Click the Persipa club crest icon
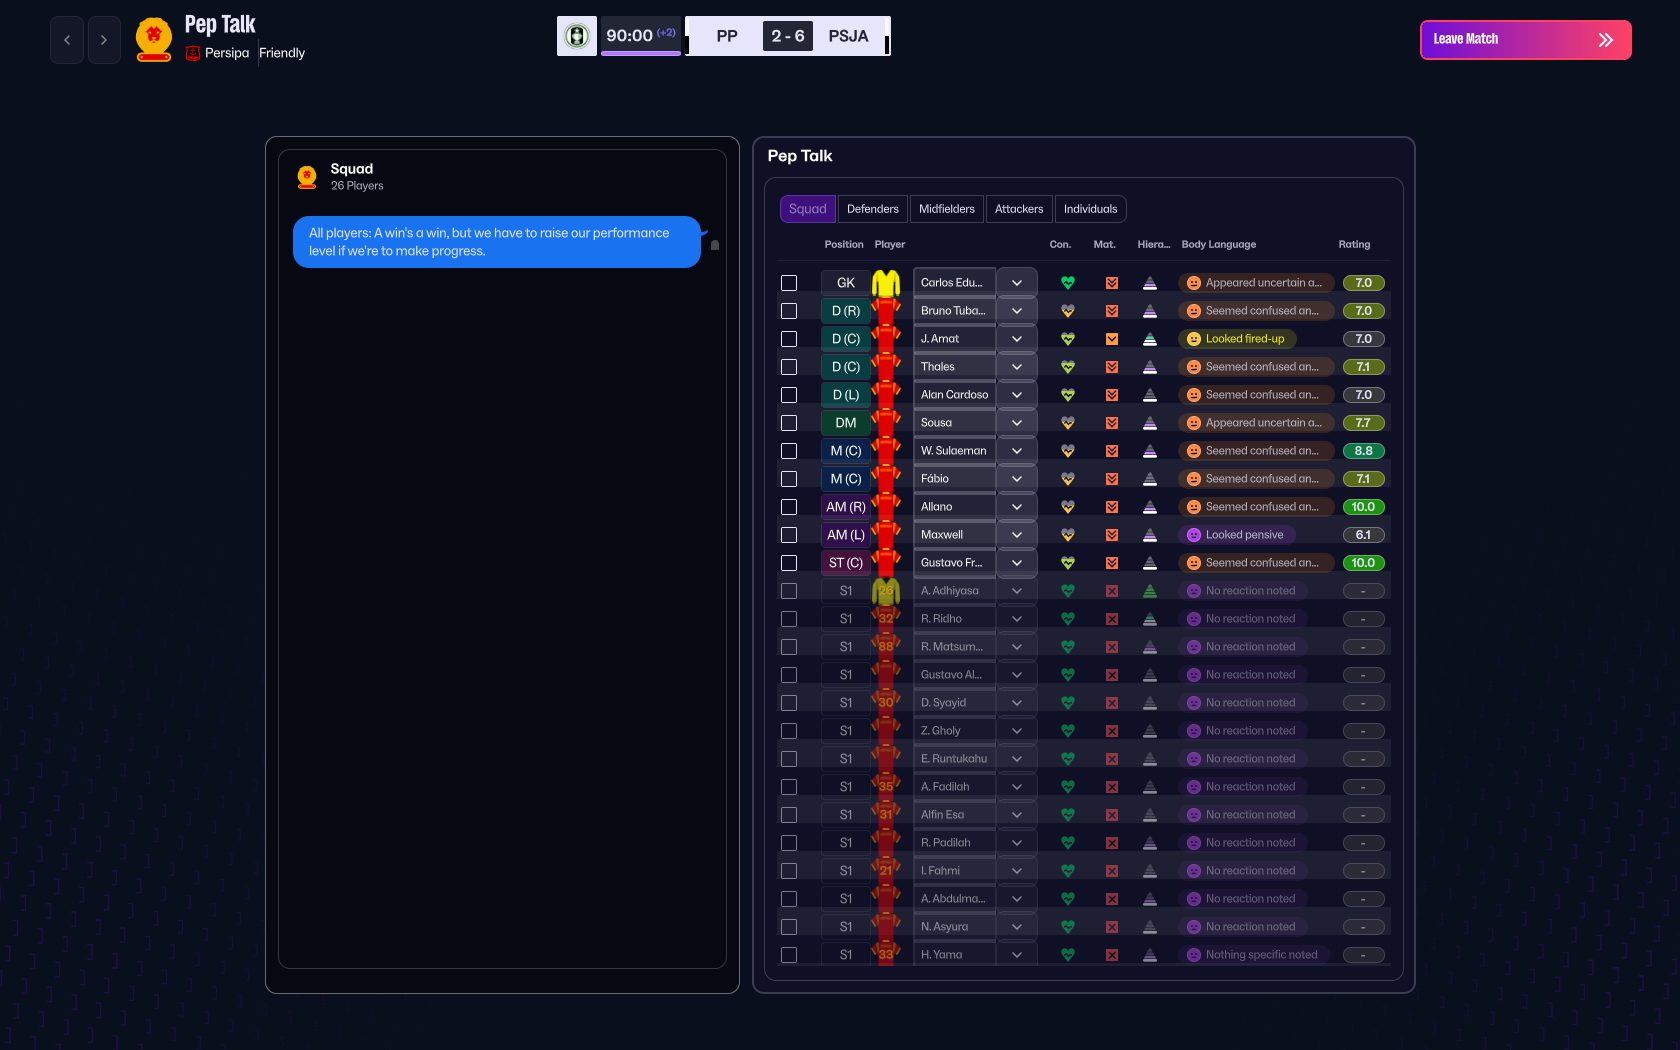Image resolution: width=1680 pixels, height=1050 pixels. click(x=192, y=53)
